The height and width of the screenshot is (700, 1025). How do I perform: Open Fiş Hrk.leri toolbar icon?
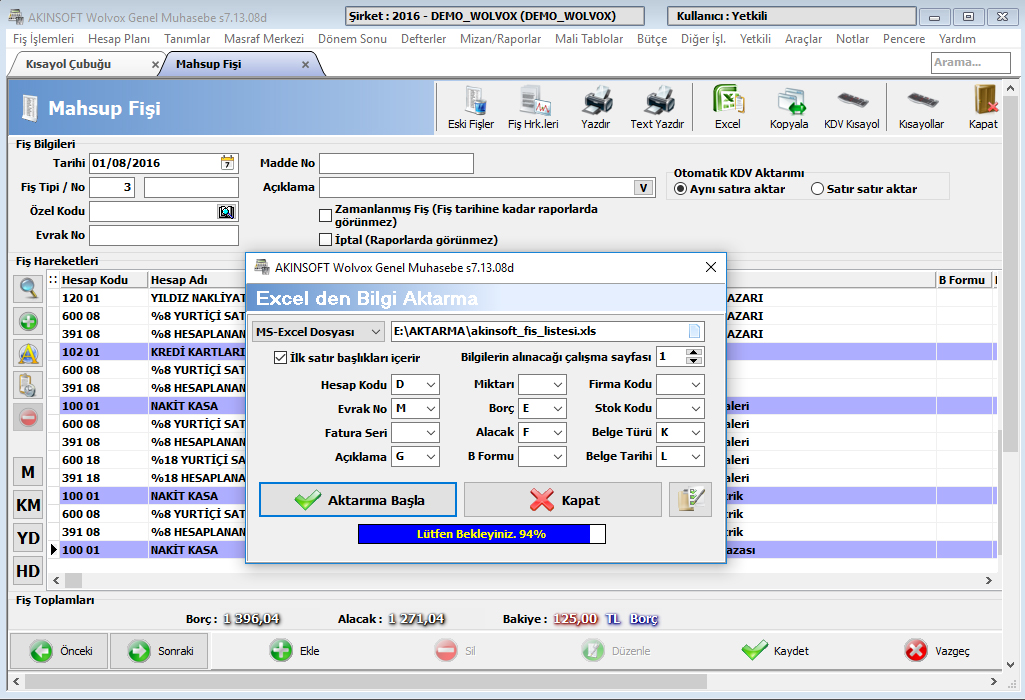[x=533, y=108]
